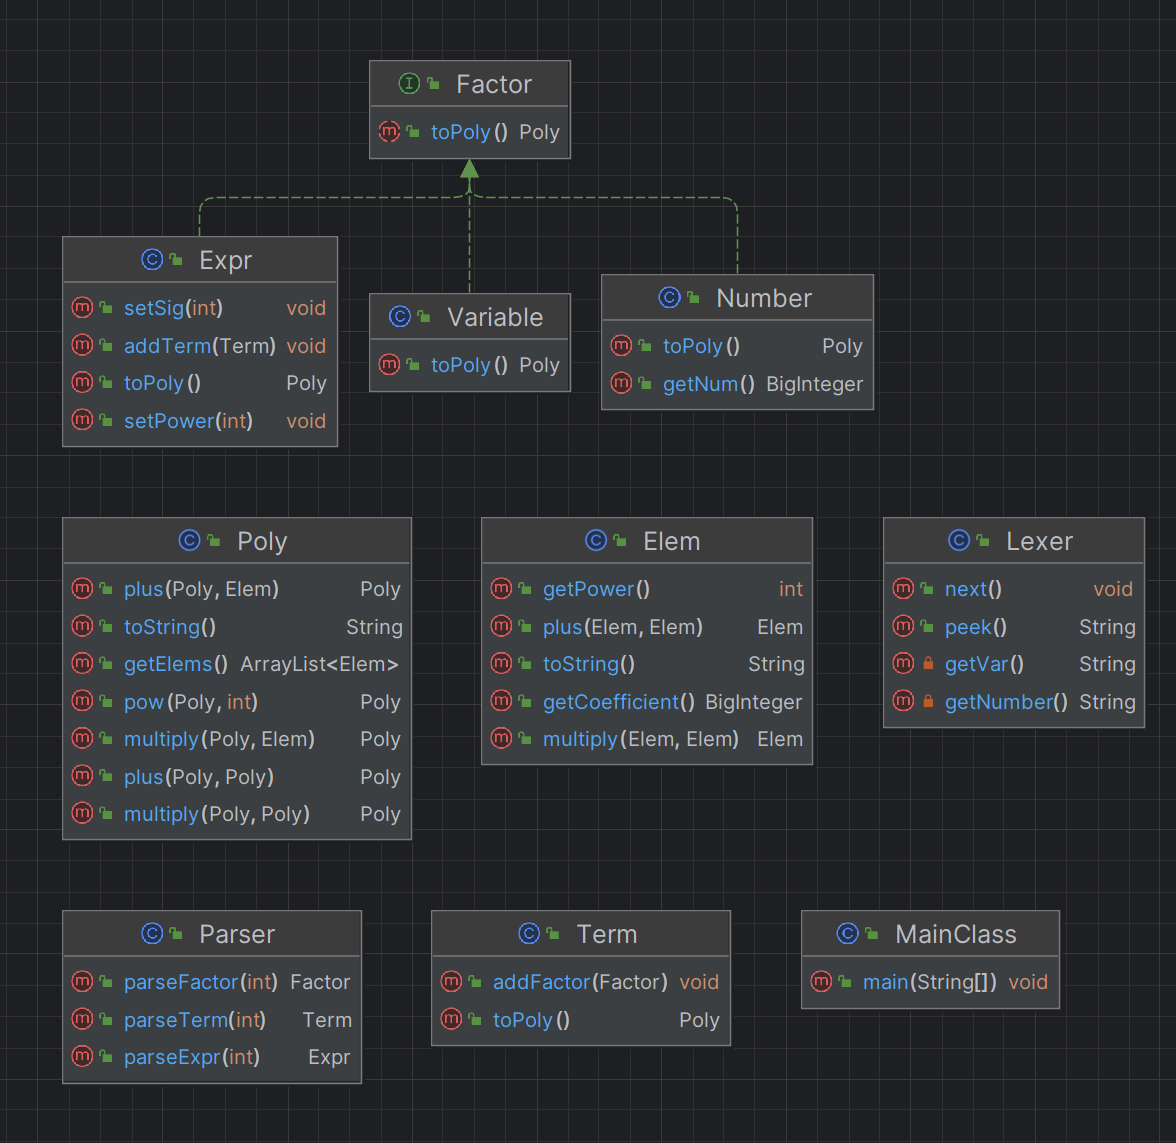Click the class icon beside Expr
1176x1143 pixels.
point(152,260)
